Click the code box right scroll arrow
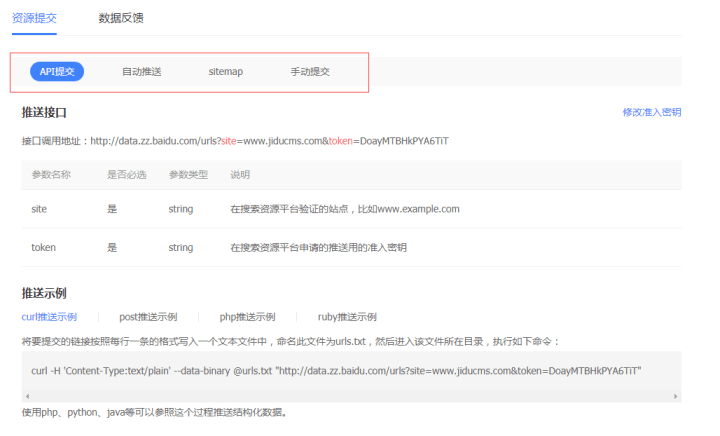720x436 pixels. [675, 396]
